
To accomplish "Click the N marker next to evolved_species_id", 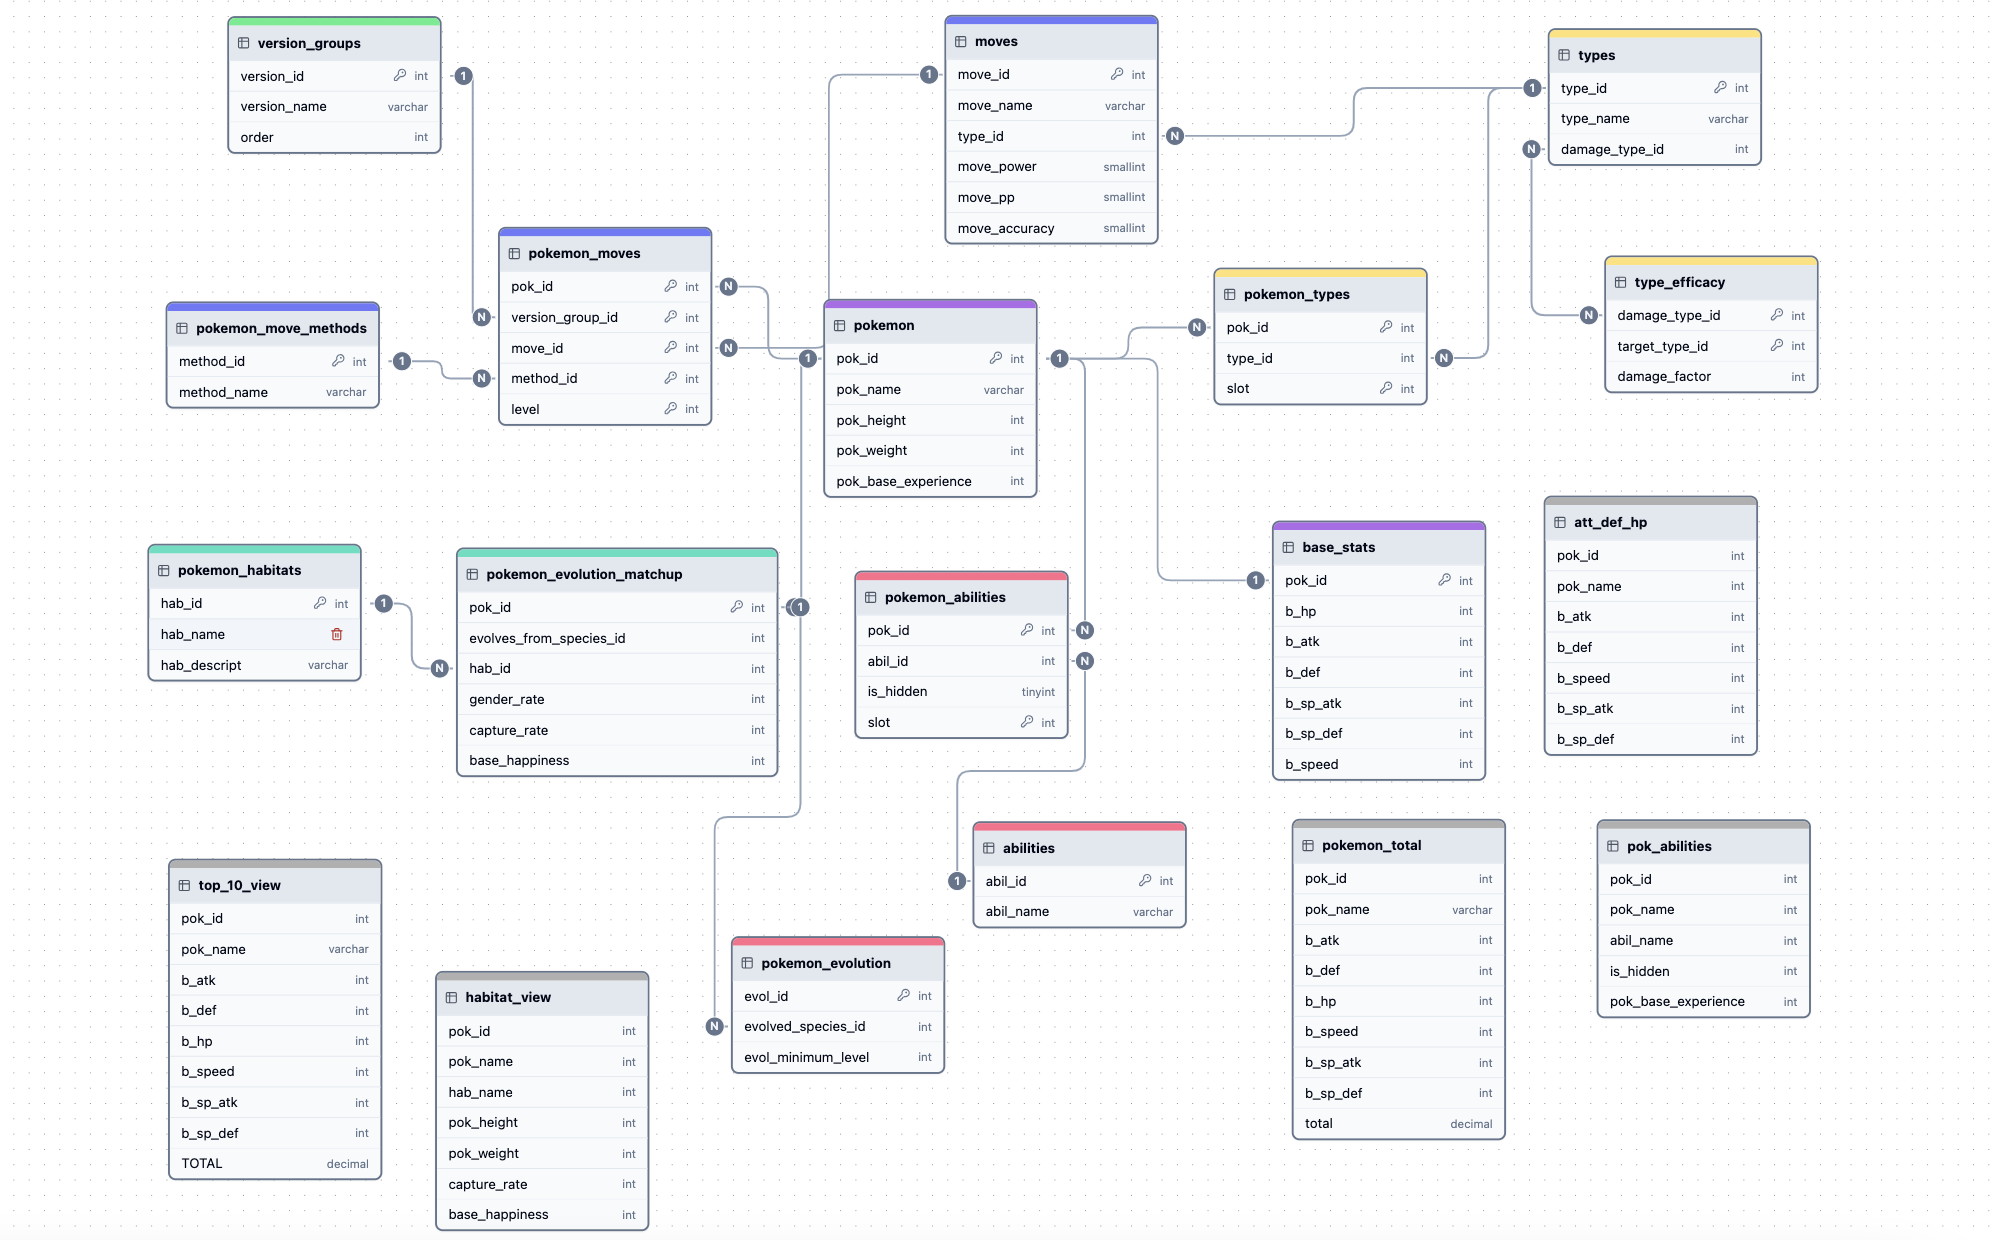I will (x=714, y=1026).
